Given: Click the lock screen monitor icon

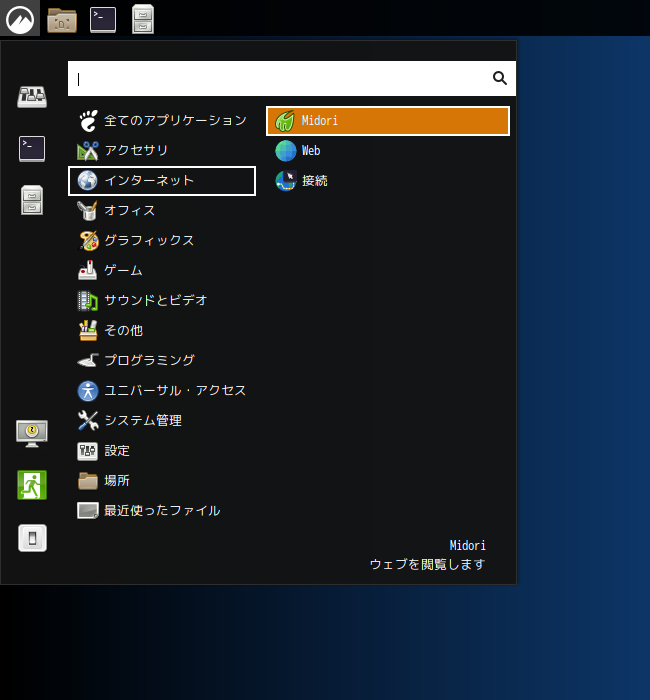Looking at the screenshot, I should coord(32,433).
